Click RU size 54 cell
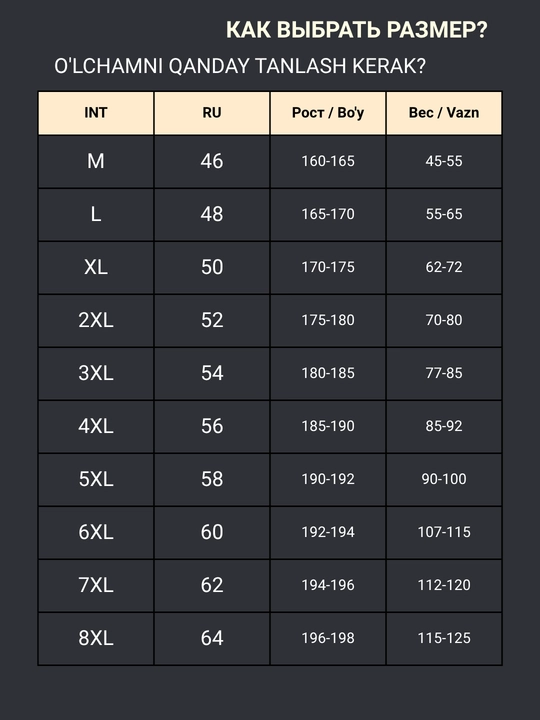Screen dimensions: 540x720 [x=212, y=373]
